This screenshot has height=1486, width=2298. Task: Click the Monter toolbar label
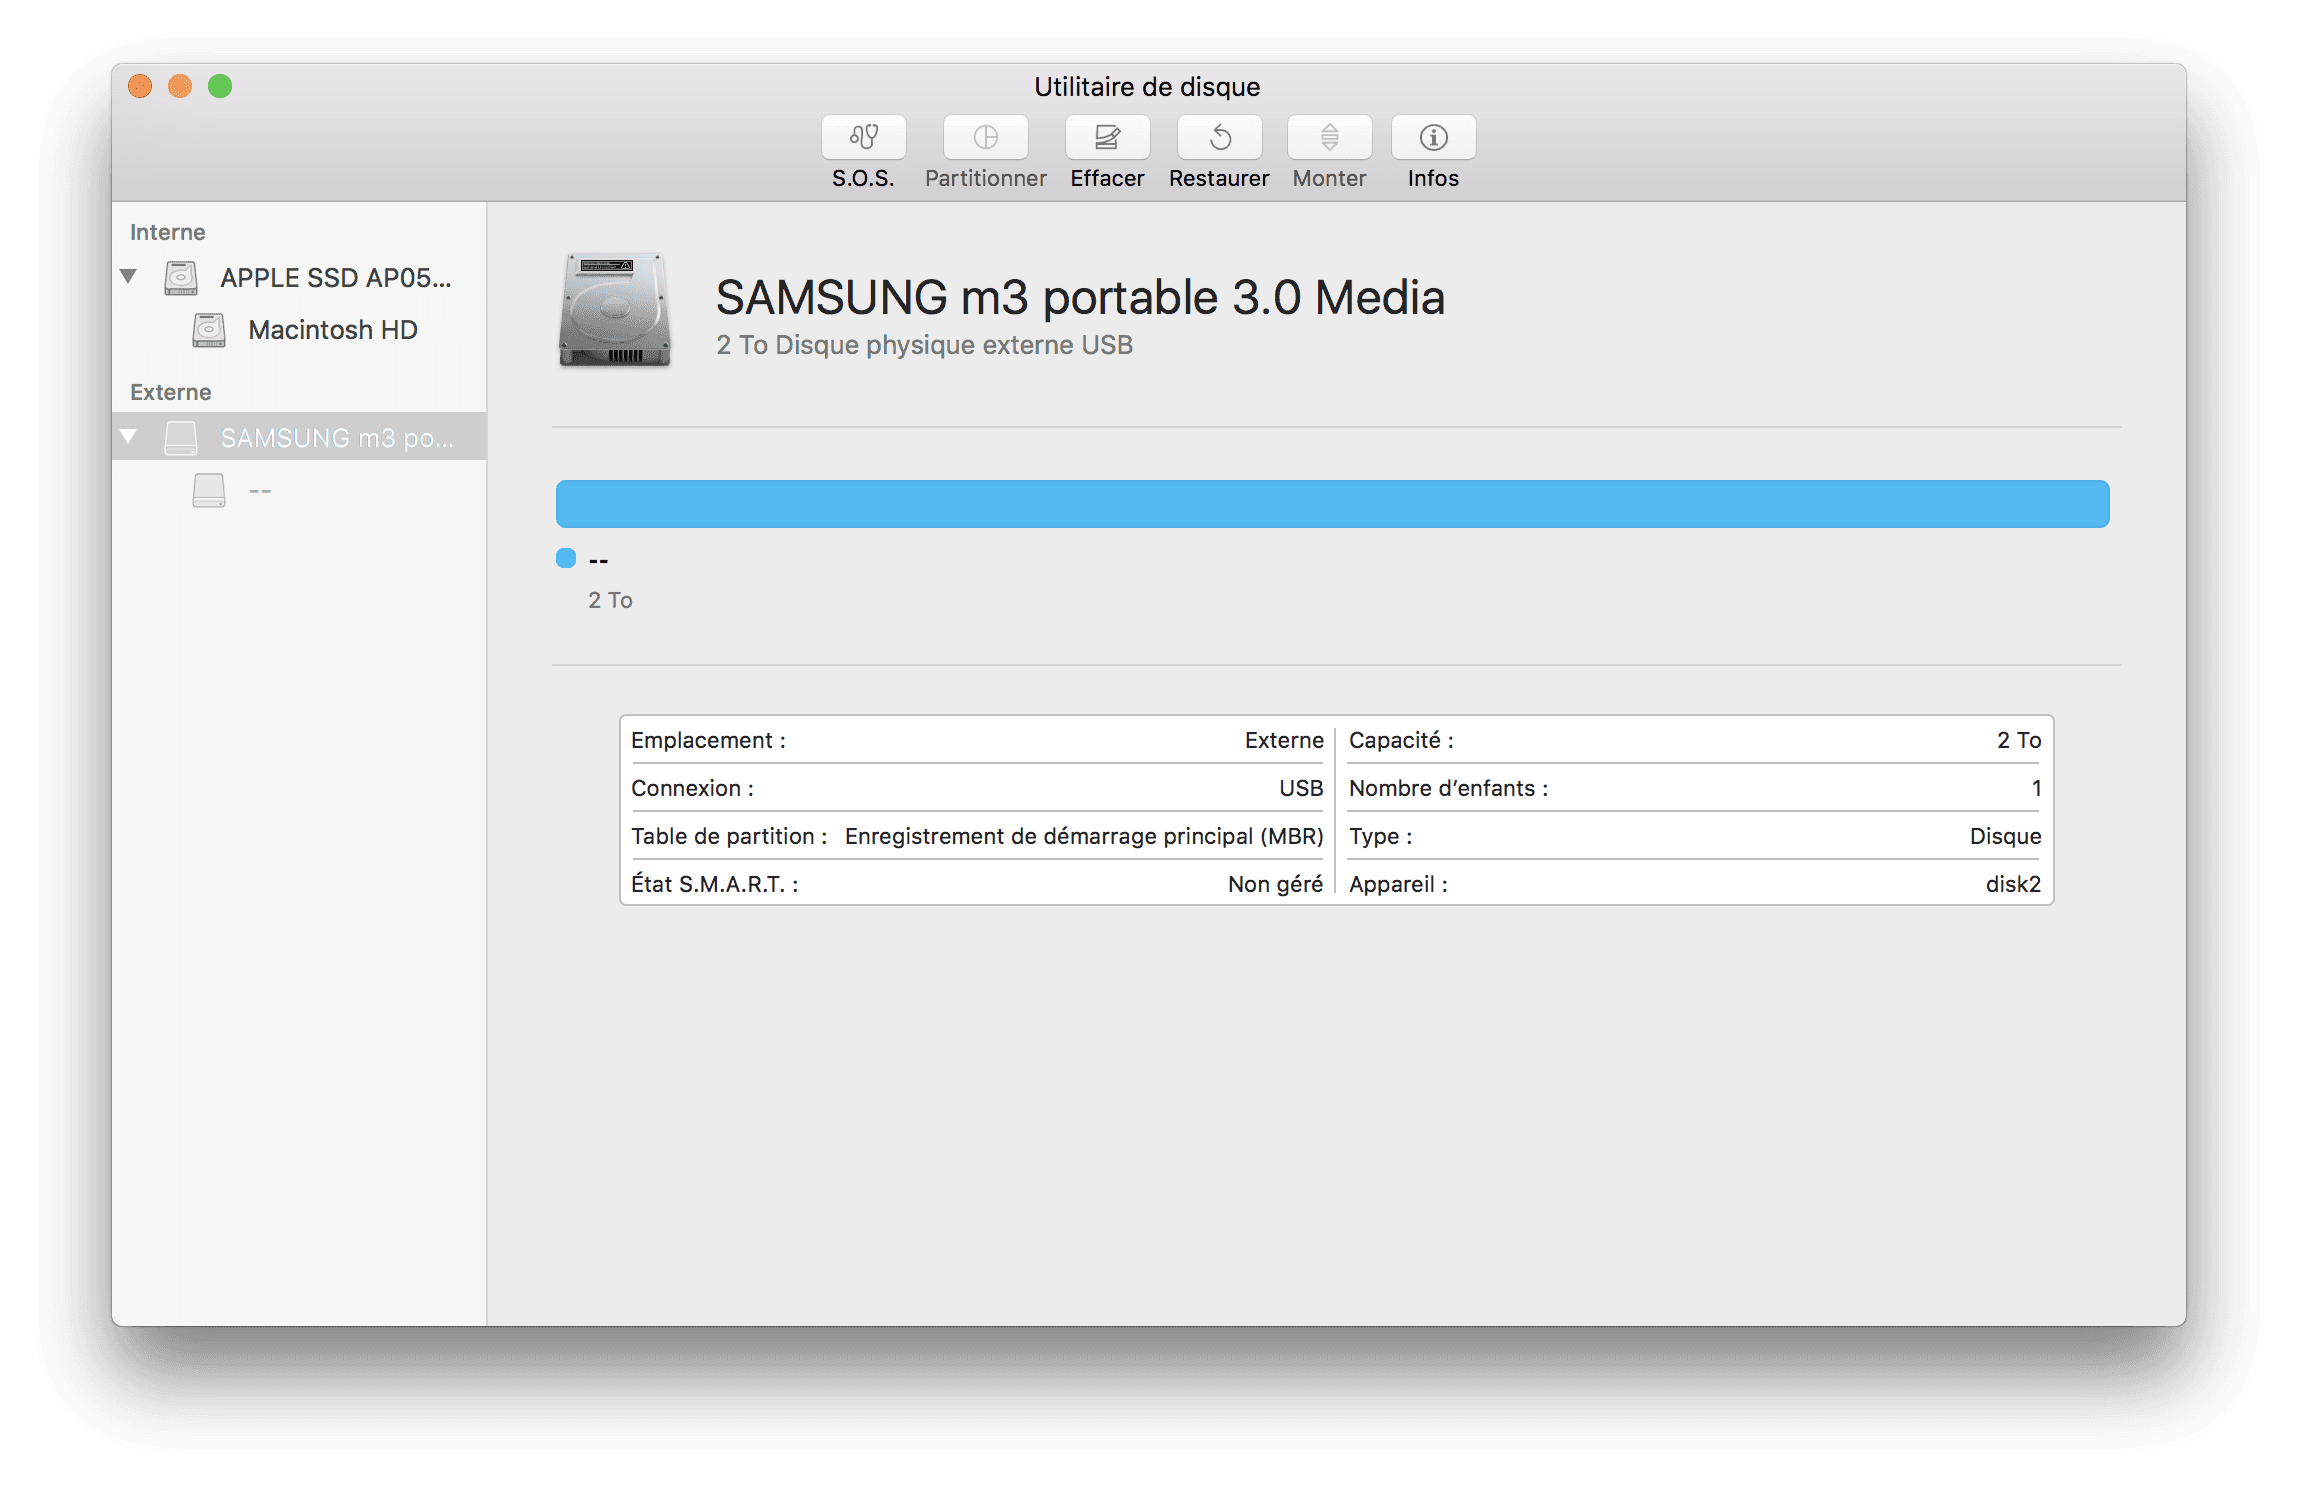(x=1329, y=179)
